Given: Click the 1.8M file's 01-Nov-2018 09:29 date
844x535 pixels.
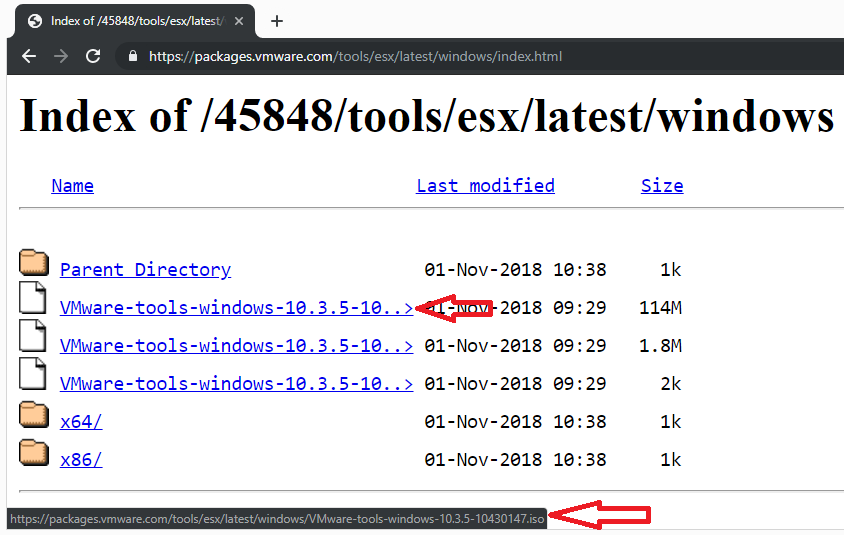Looking at the screenshot, I should 515,346.
